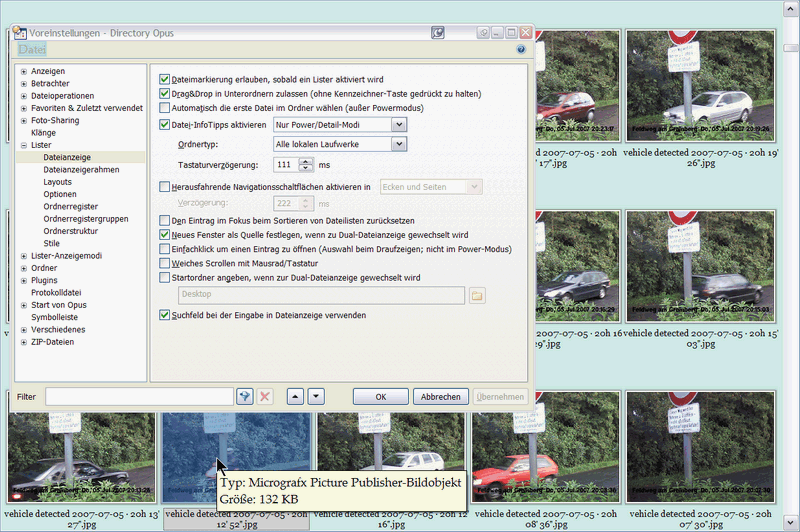The height and width of the screenshot is (532, 800).
Task: Enable Weiches Scrollen mit Mausrad/Tastatur
Action: coord(164,263)
